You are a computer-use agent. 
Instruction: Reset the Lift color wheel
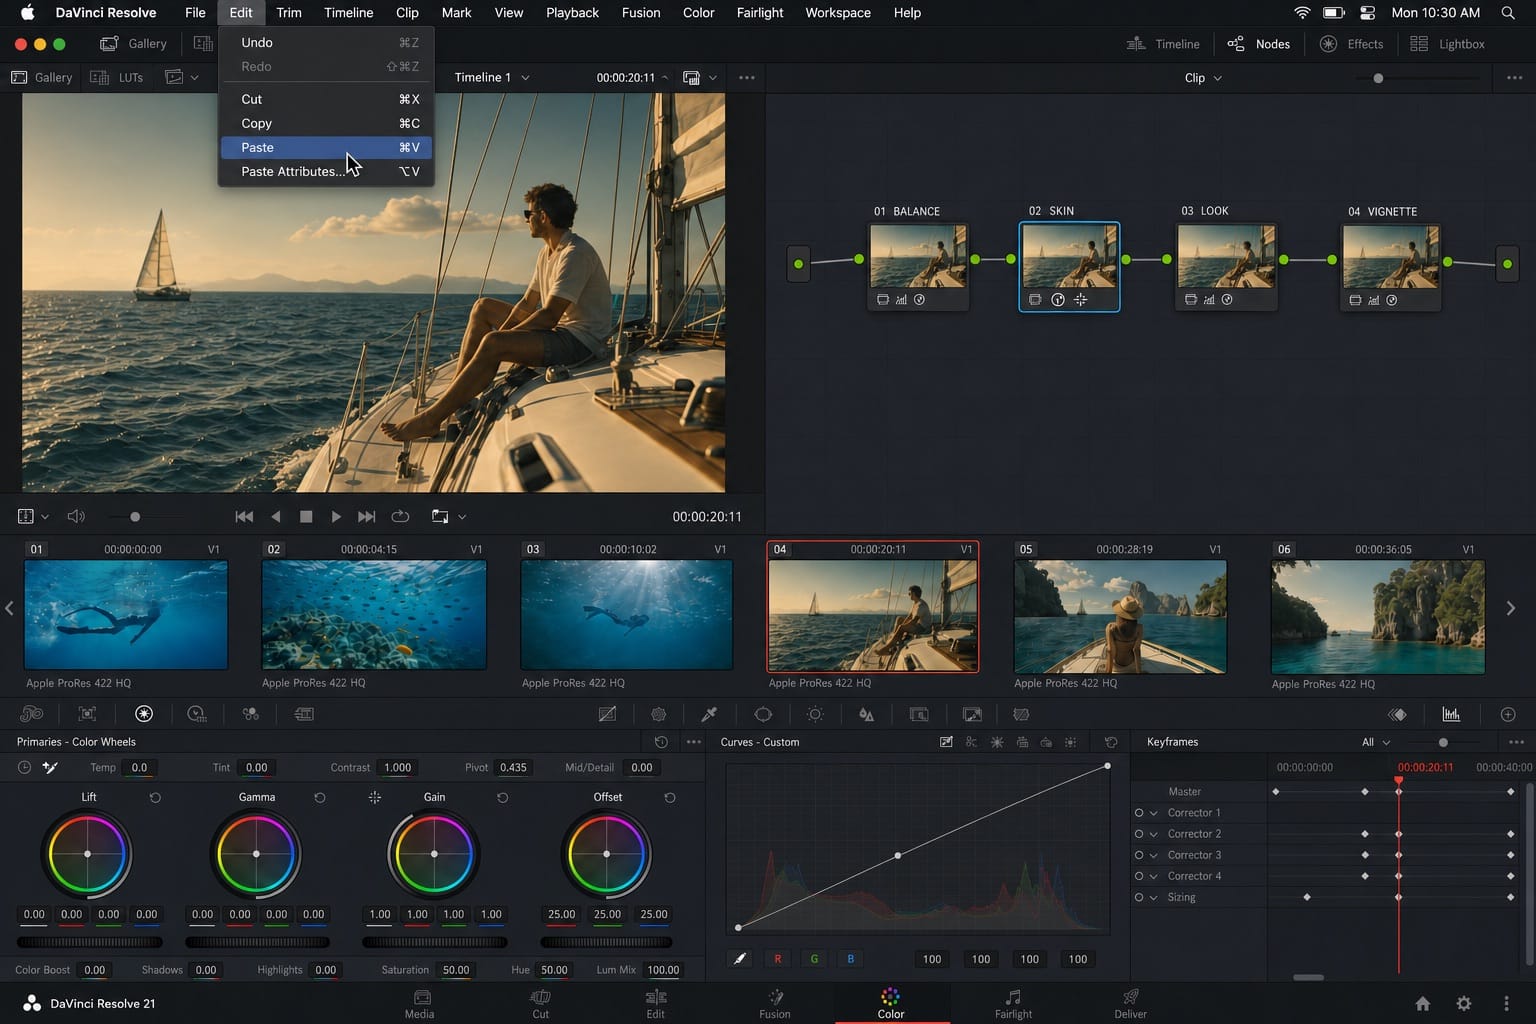click(x=155, y=797)
